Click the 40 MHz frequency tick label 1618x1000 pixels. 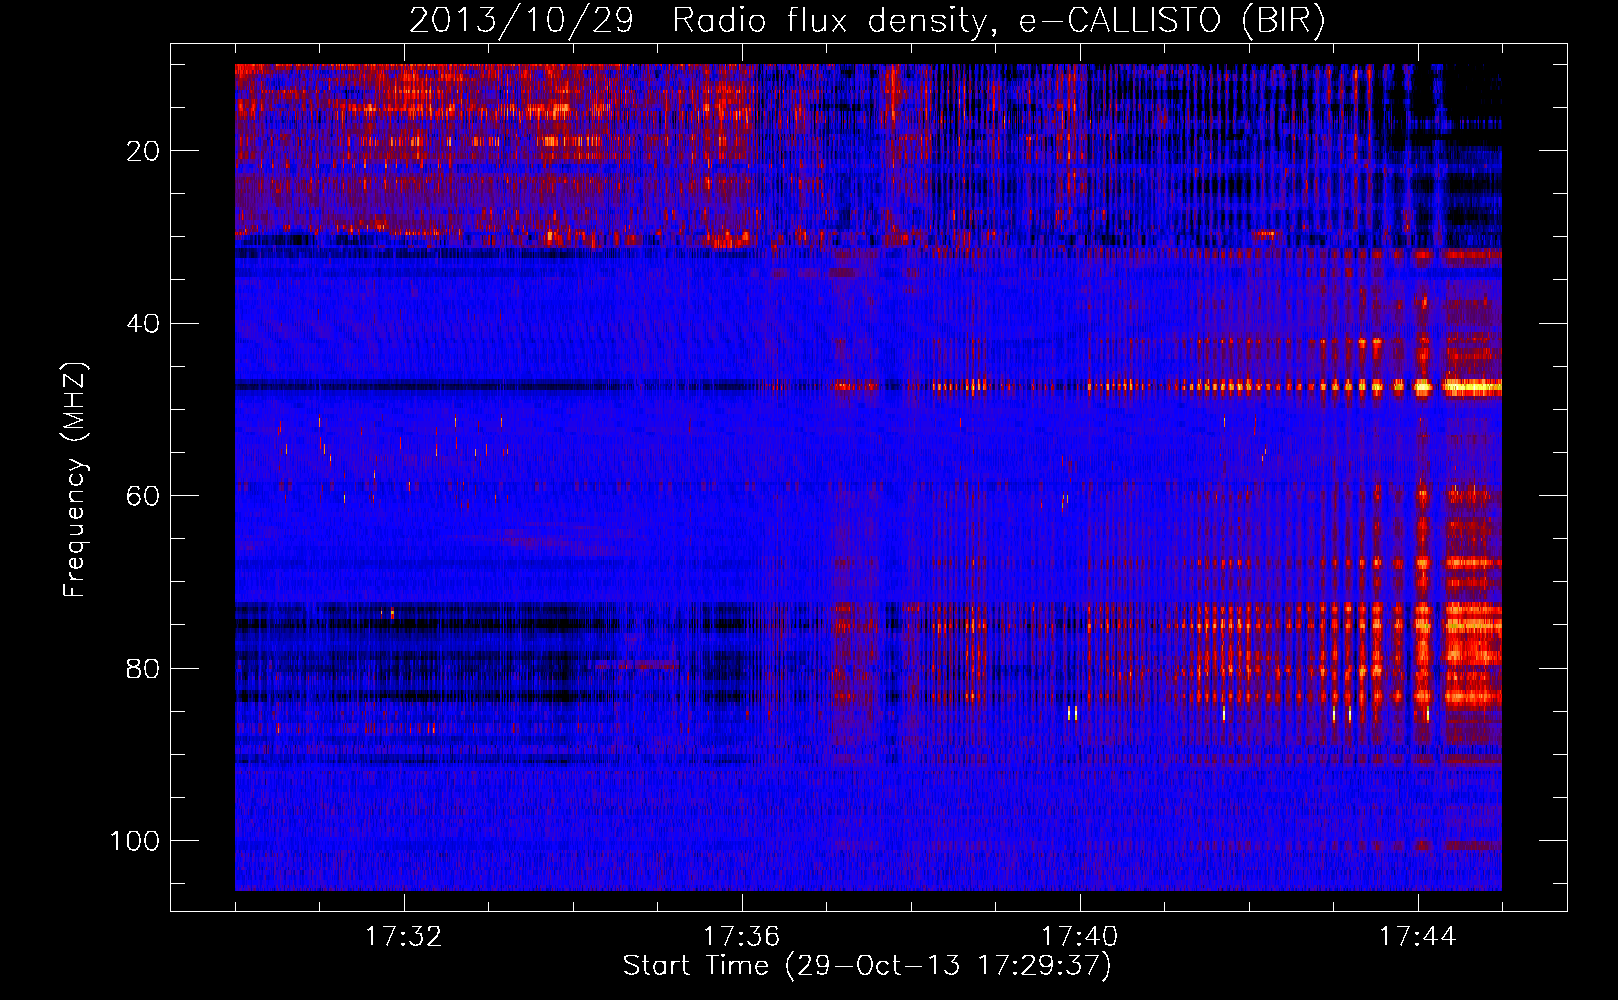point(143,324)
